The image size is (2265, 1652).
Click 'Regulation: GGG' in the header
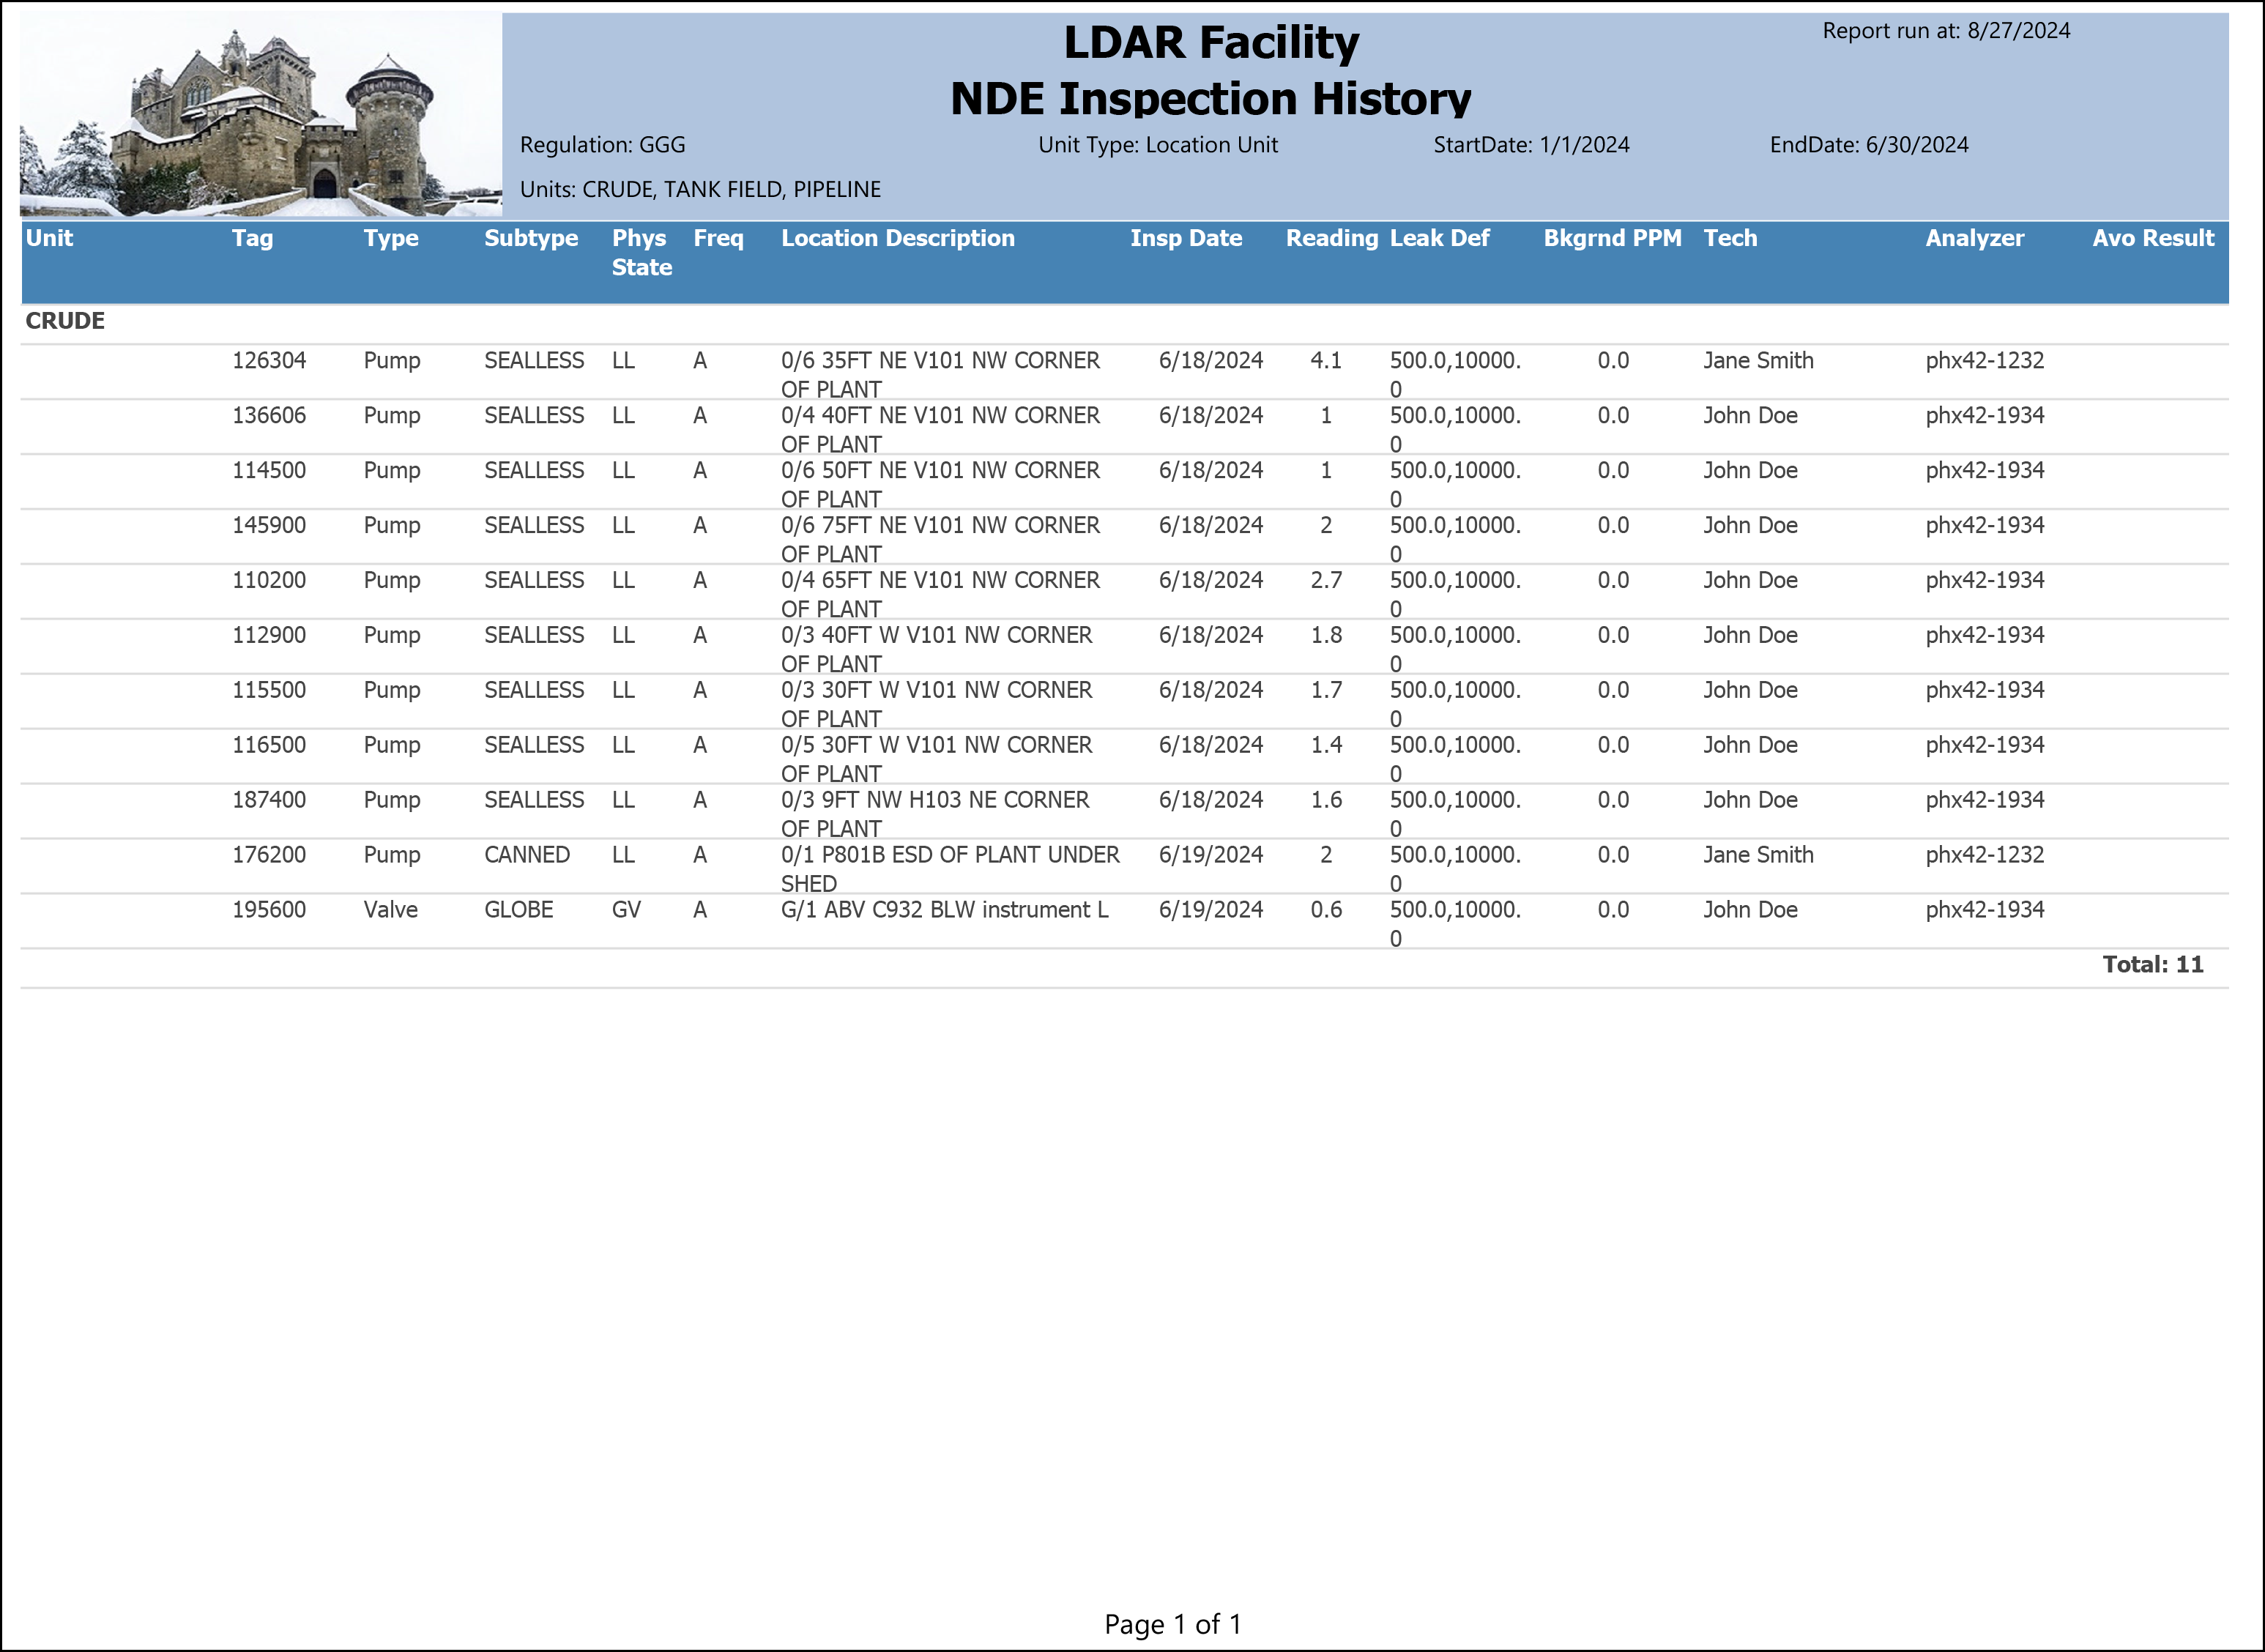603,145
